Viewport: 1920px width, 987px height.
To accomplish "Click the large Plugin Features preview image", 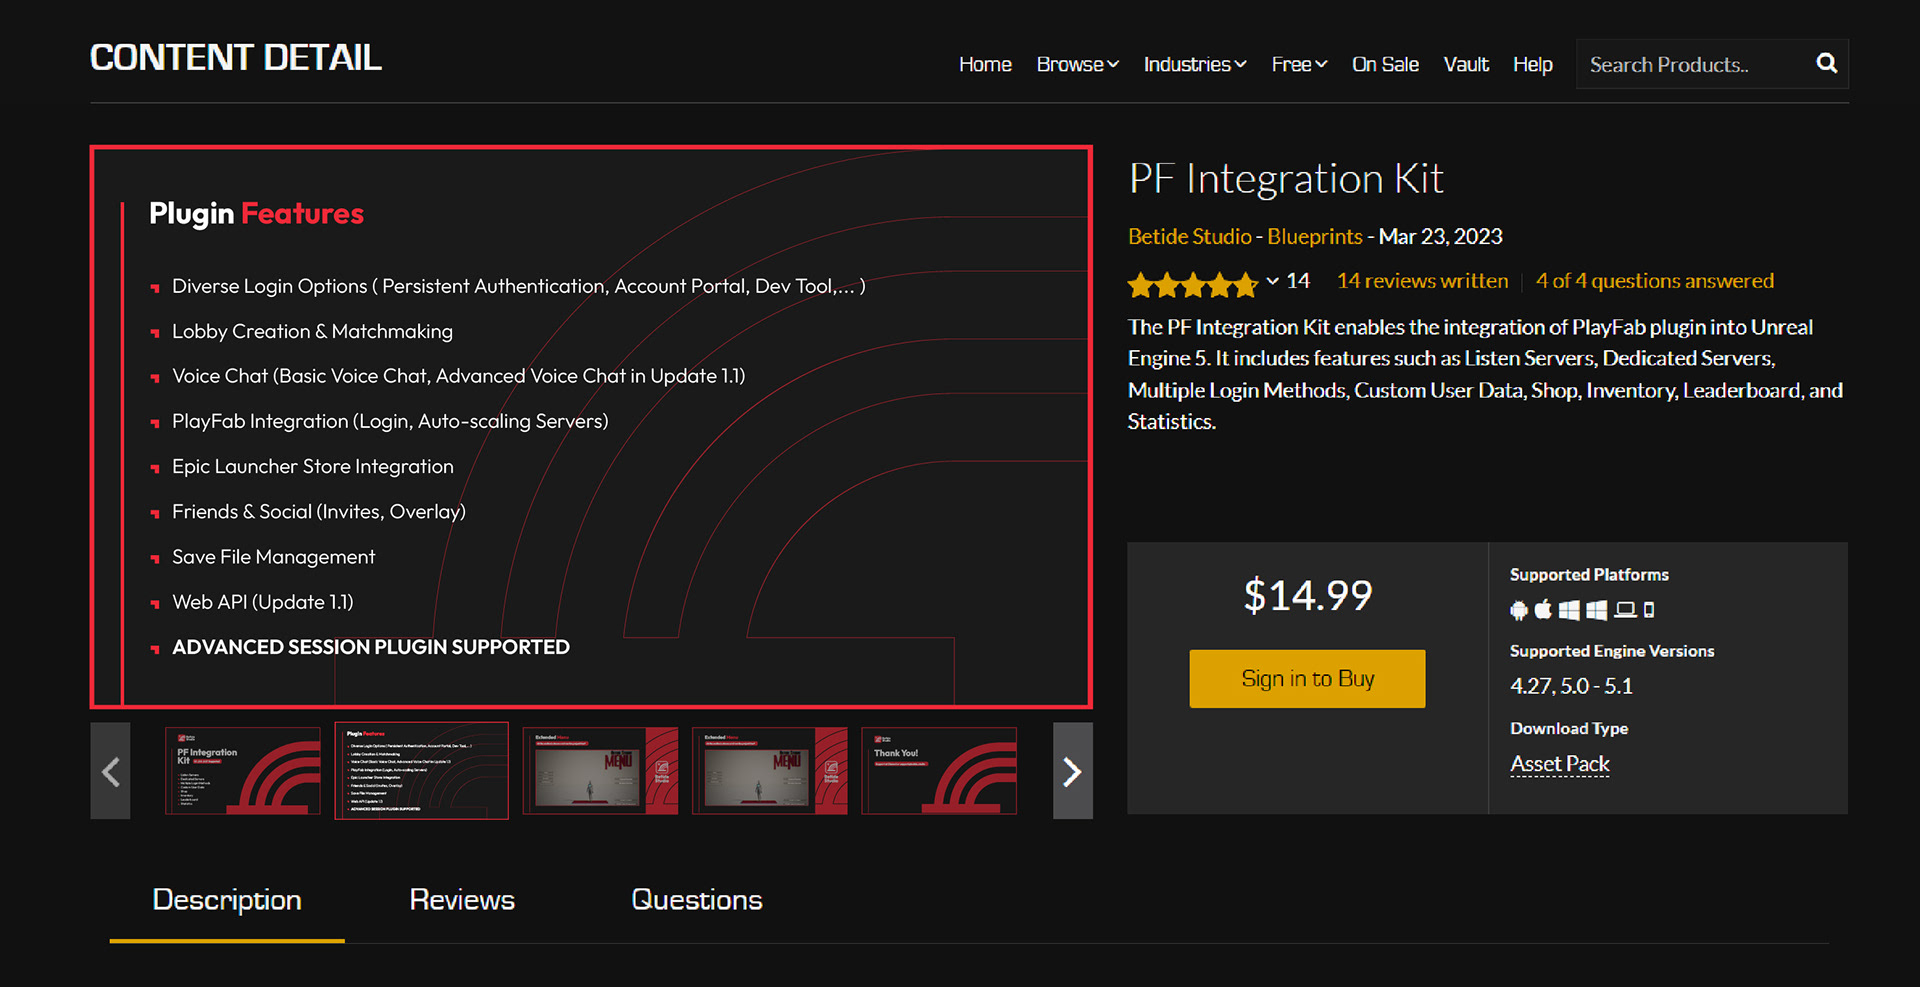I will click(591, 427).
